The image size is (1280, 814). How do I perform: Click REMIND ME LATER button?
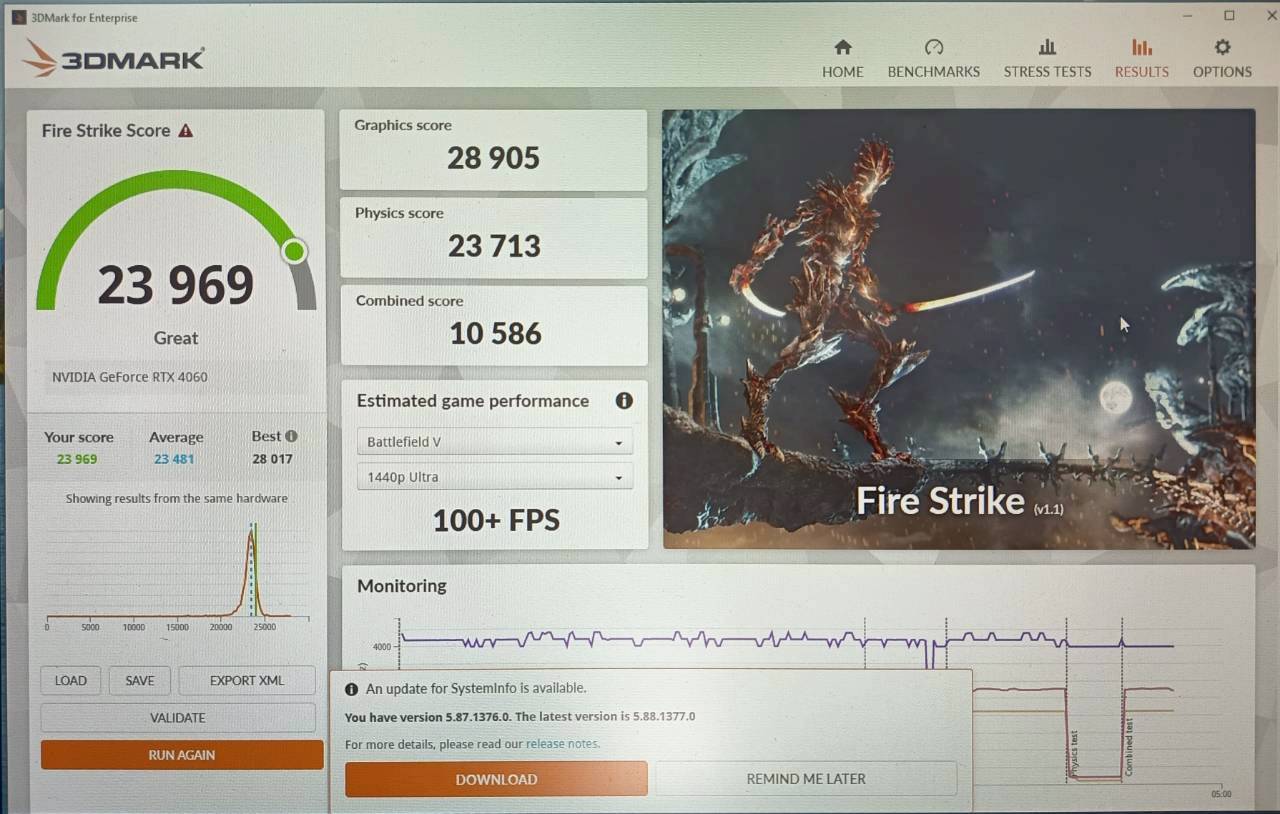point(806,779)
